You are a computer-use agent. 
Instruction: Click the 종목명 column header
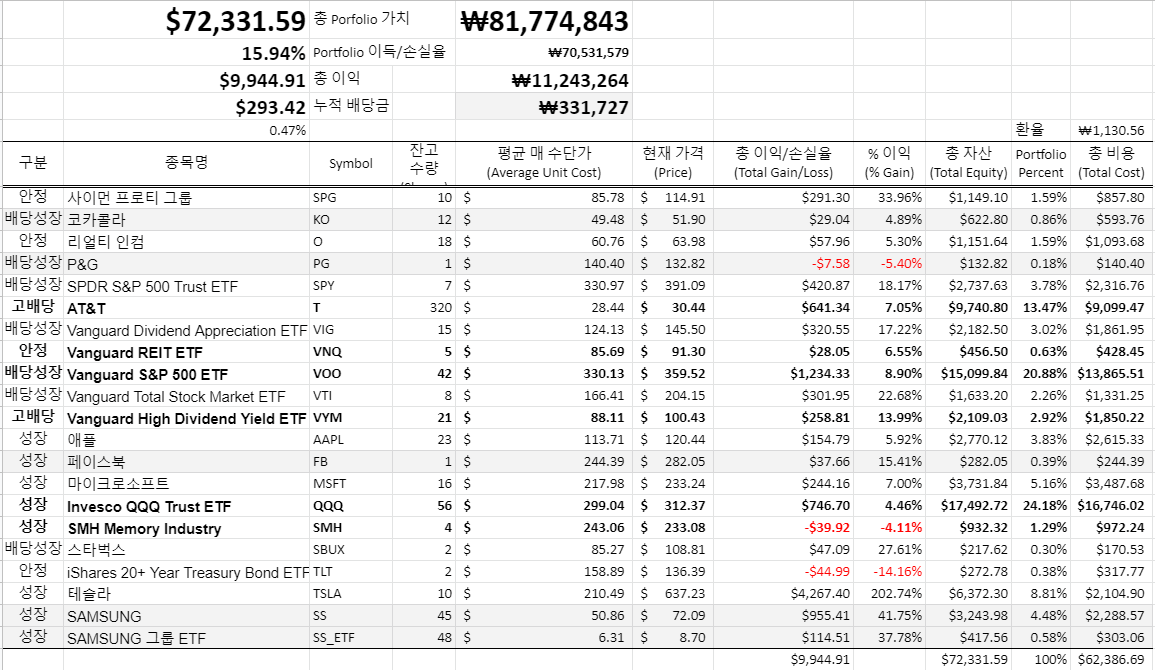point(186,163)
